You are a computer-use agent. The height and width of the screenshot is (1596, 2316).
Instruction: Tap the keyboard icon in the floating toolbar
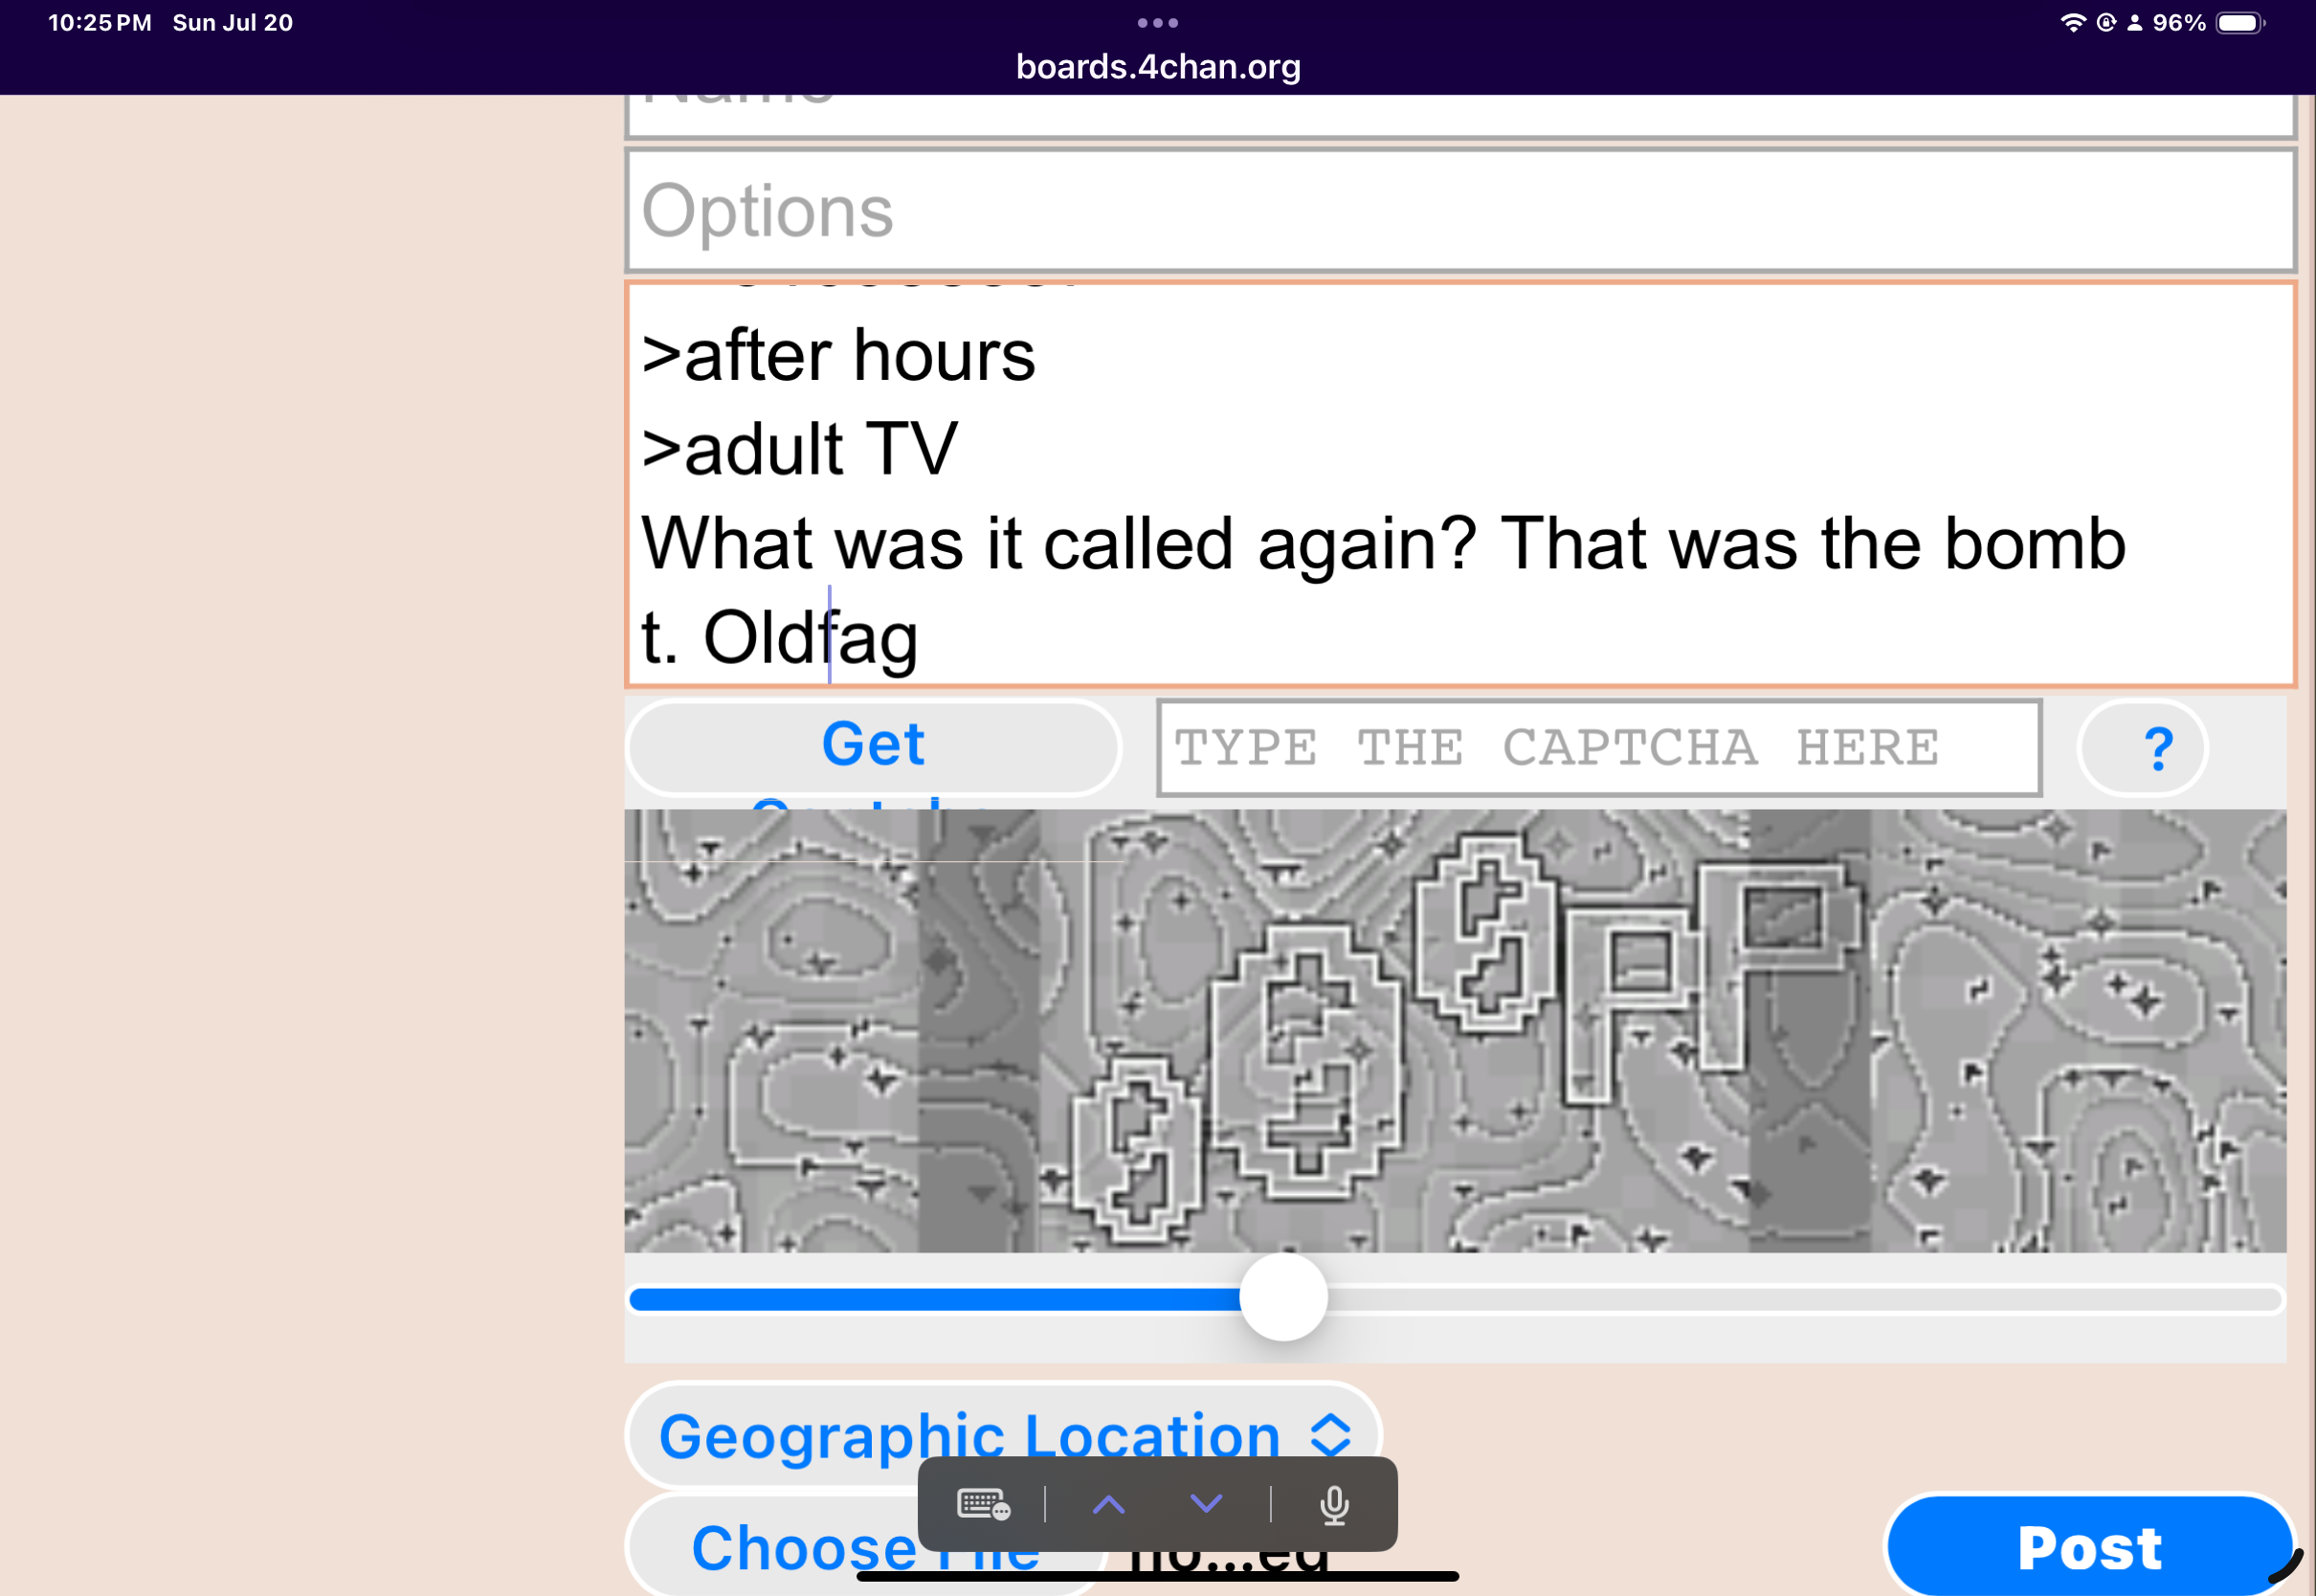point(984,1504)
